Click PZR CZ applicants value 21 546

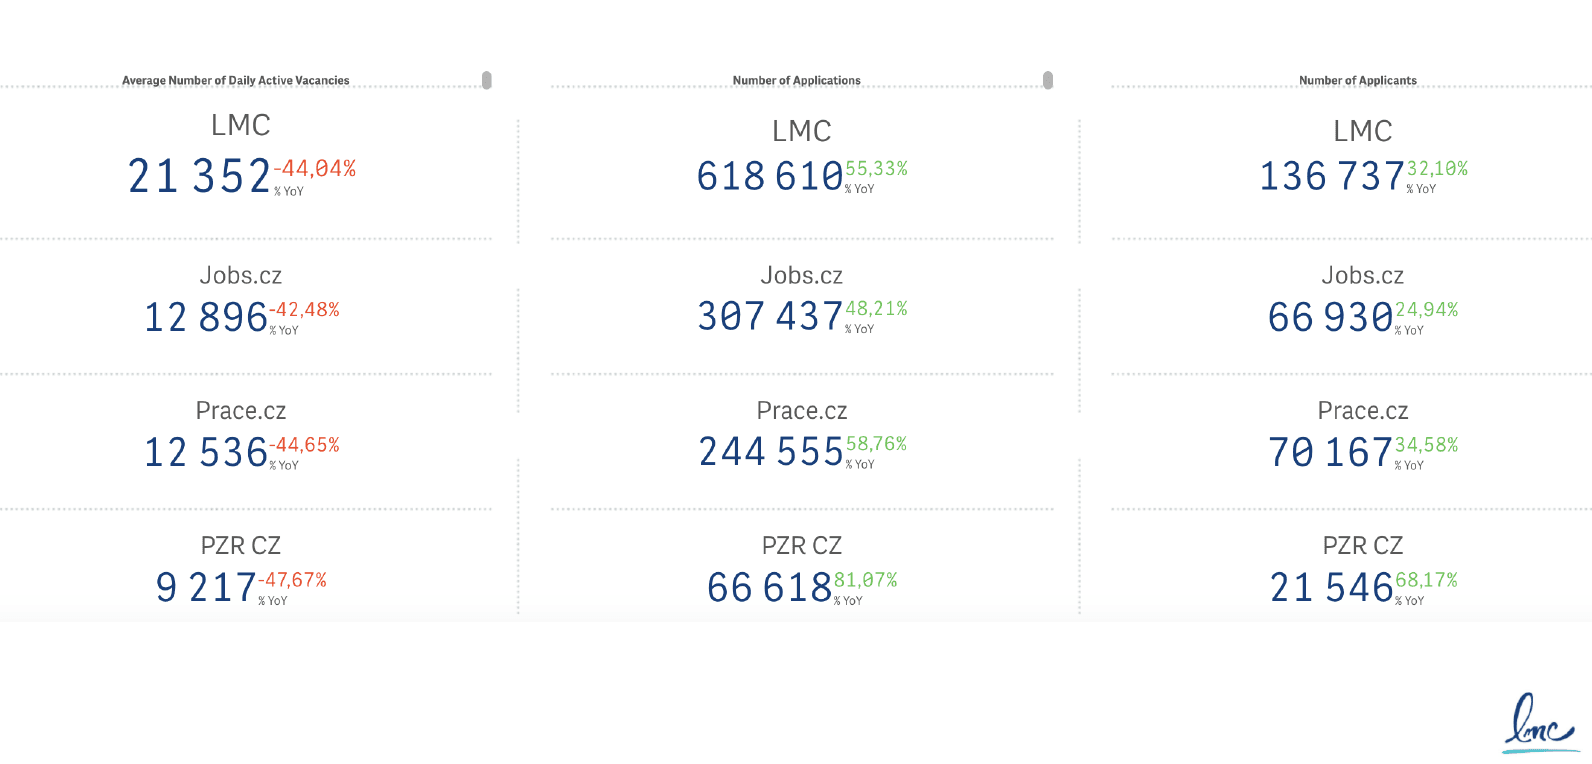1331,587
